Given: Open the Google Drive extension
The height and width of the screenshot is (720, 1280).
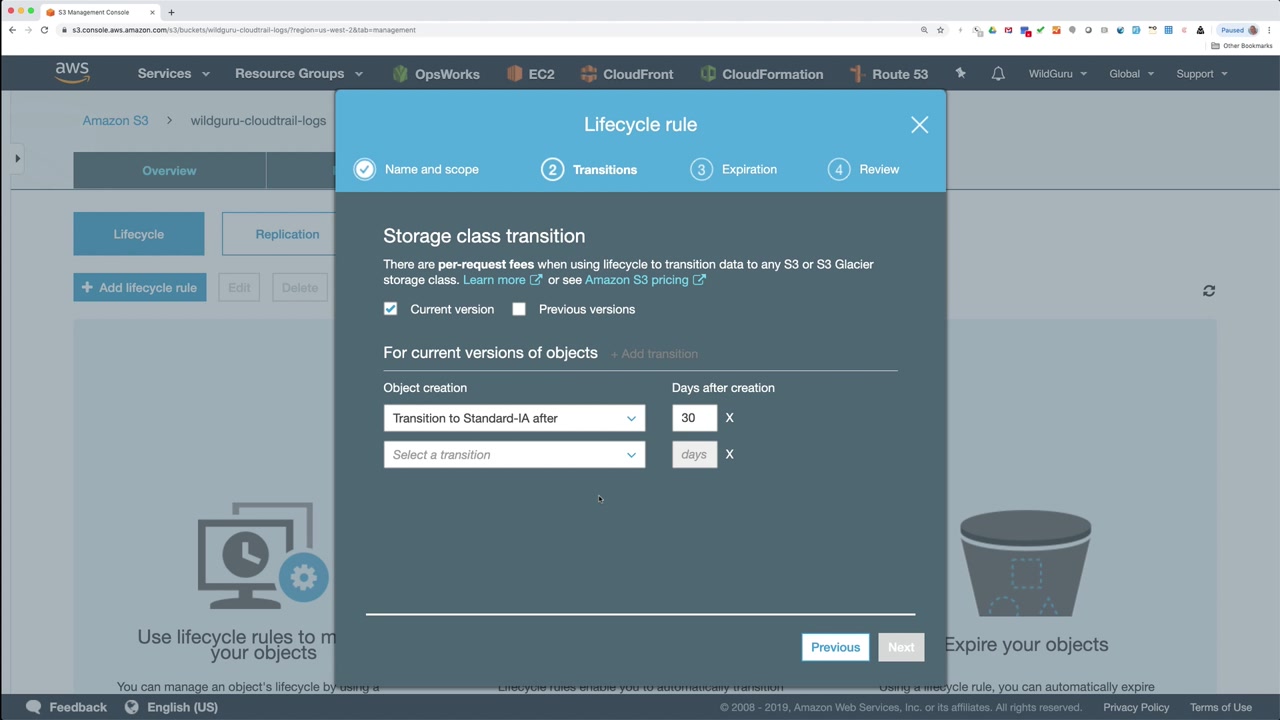Looking at the screenshot, I should 993,30.
